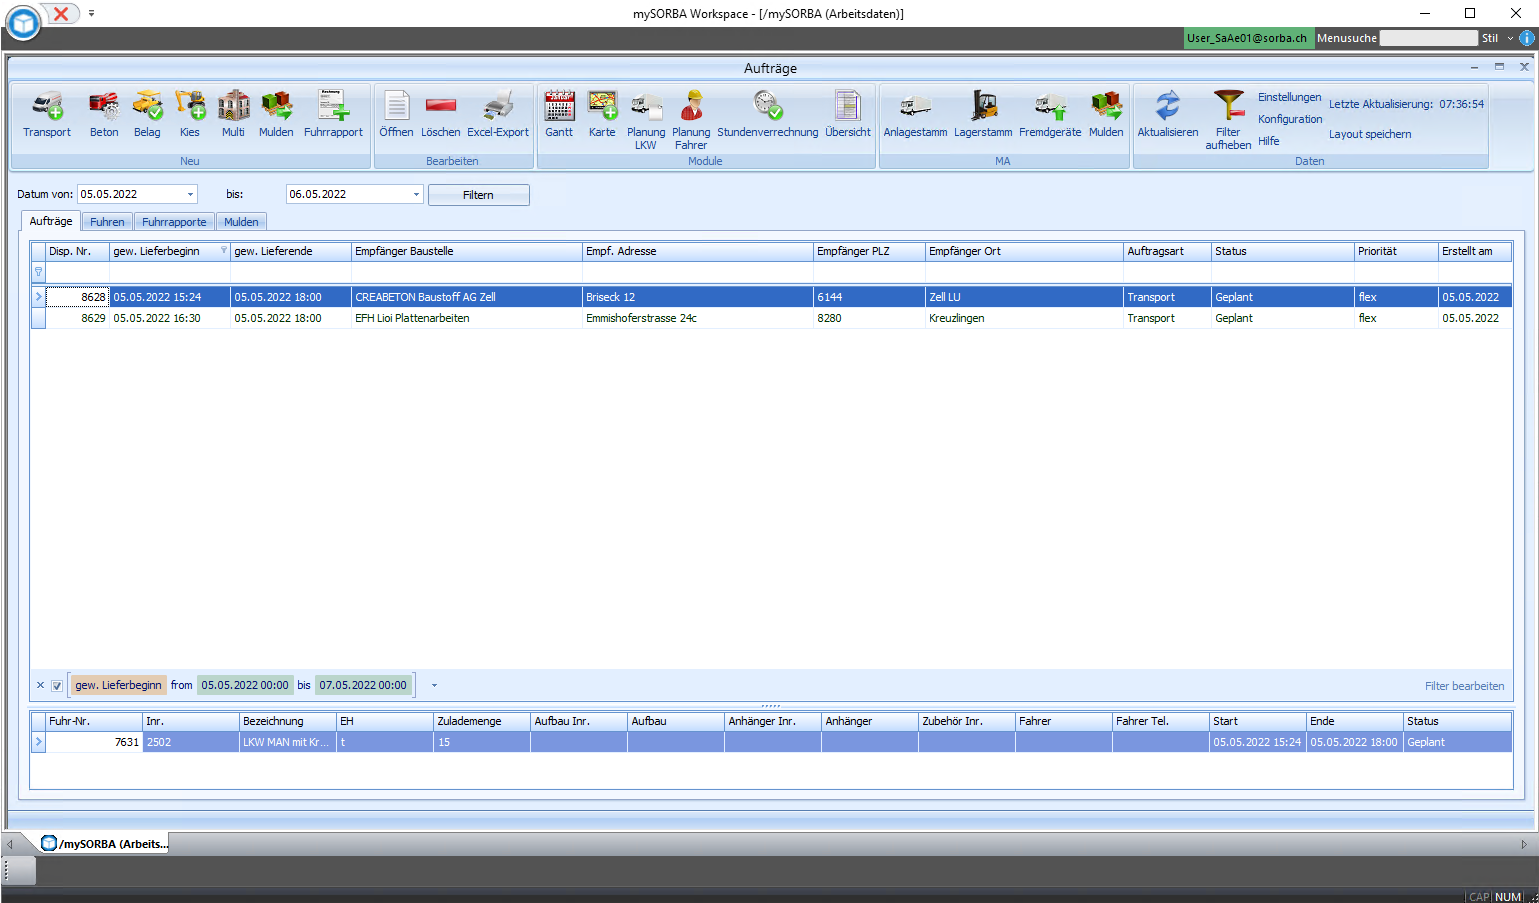Click the filter end value 07.05.2022 00:00
Screen dimensions: 1539x903
pos(363,686)
